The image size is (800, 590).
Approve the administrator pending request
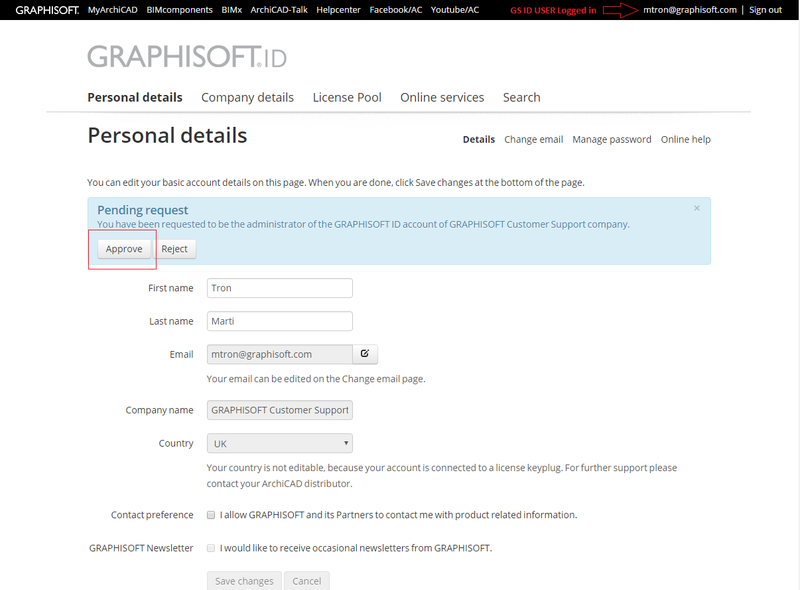[122, 248]
